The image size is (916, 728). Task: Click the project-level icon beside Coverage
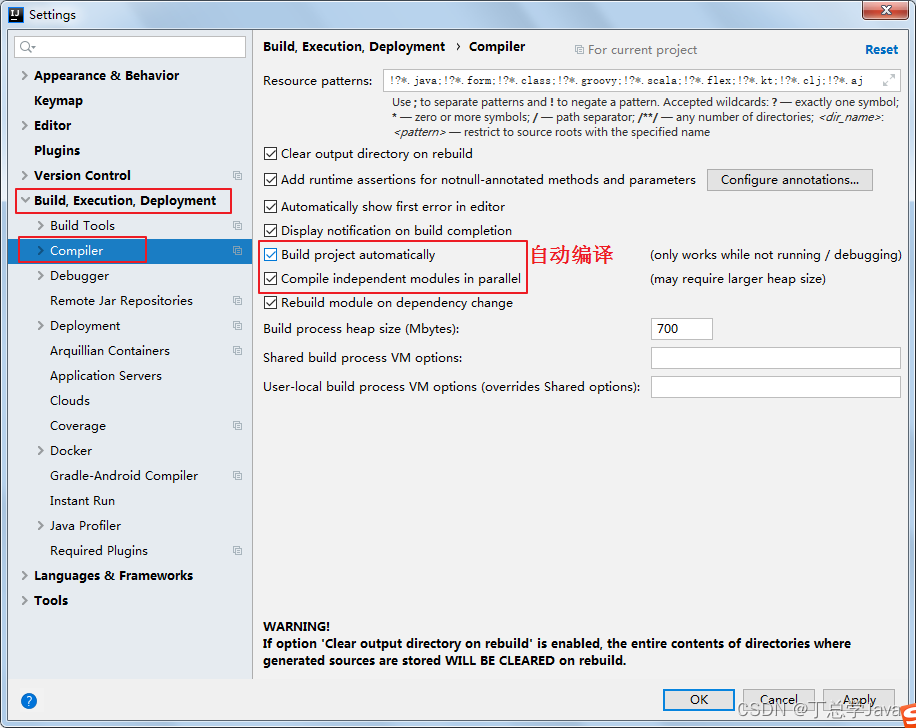point(237,425)
